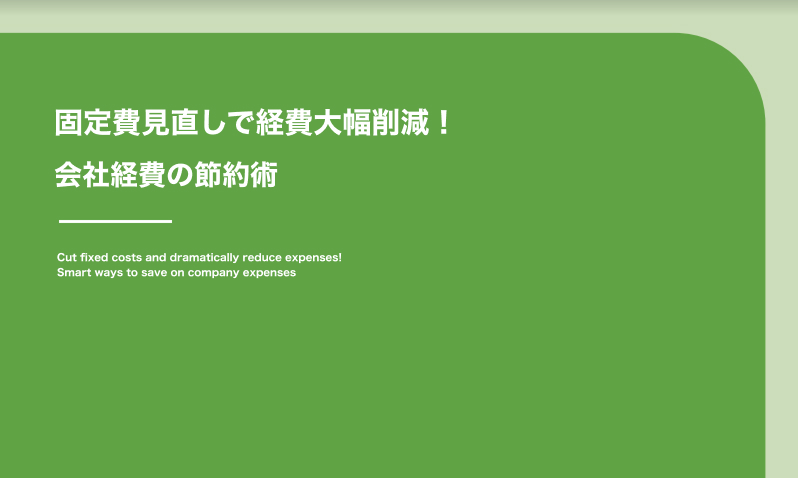Screen dimensions: 798x478
Task: Click the characters 経費大幅削減 in the headline
Action: tap(342, 124)
